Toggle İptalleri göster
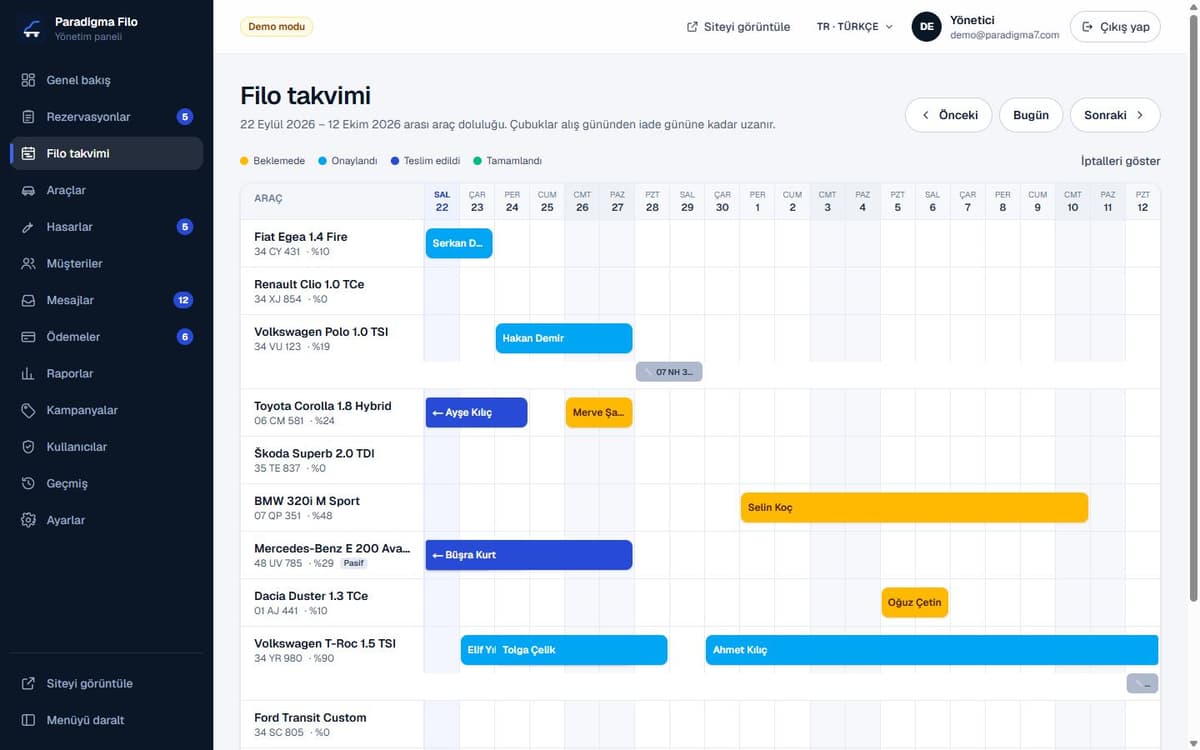This screenshot has height=750, width=1200. point(1120,161)
